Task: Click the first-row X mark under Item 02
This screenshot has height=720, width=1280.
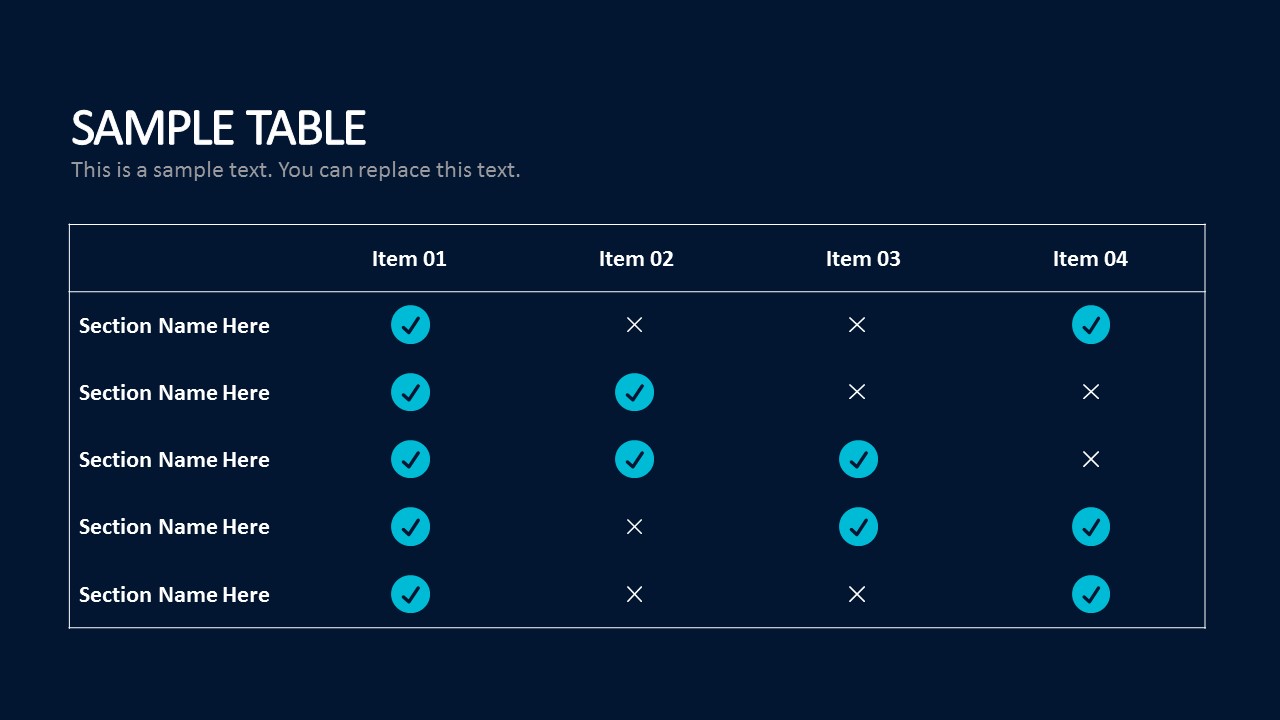Action: 634,325
